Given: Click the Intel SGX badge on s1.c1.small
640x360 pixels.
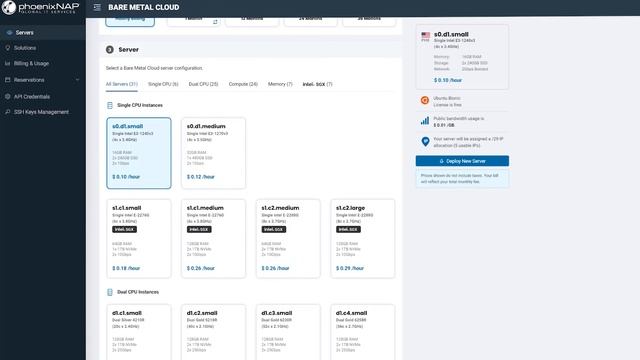Looking at the screenshot, I should (x=124, y=229).
